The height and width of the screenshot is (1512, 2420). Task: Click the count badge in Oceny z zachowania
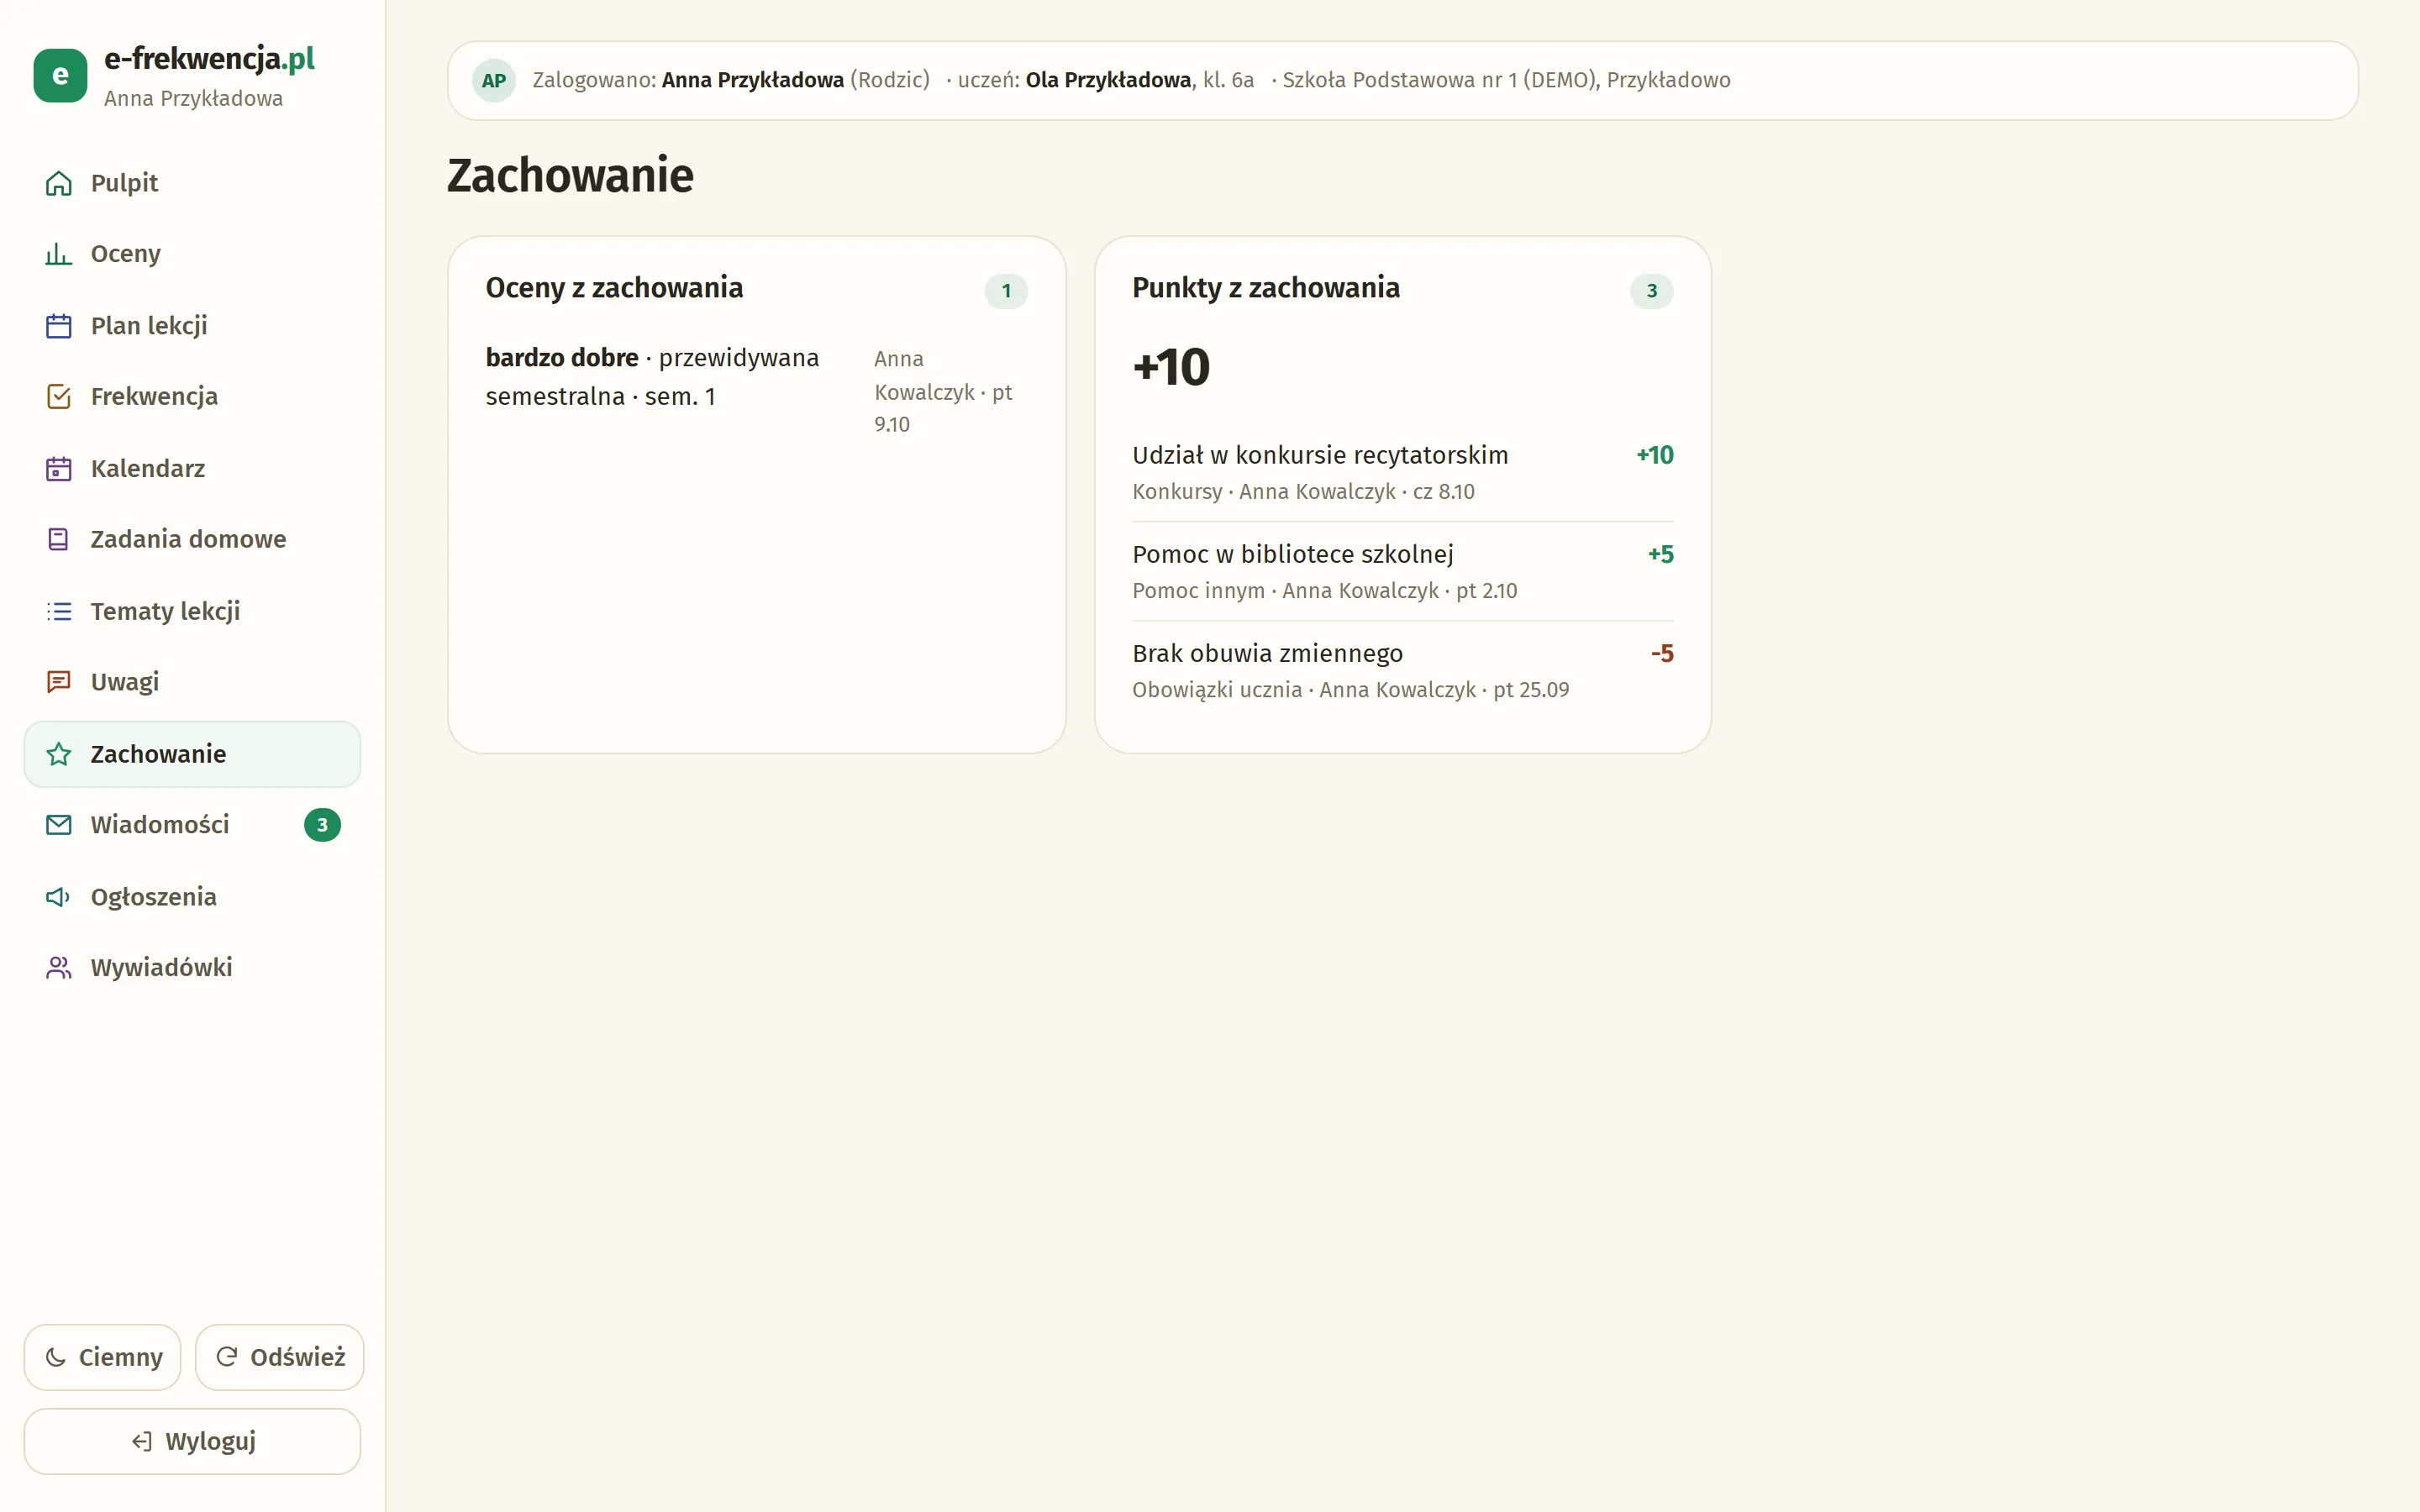[1006, 291]
